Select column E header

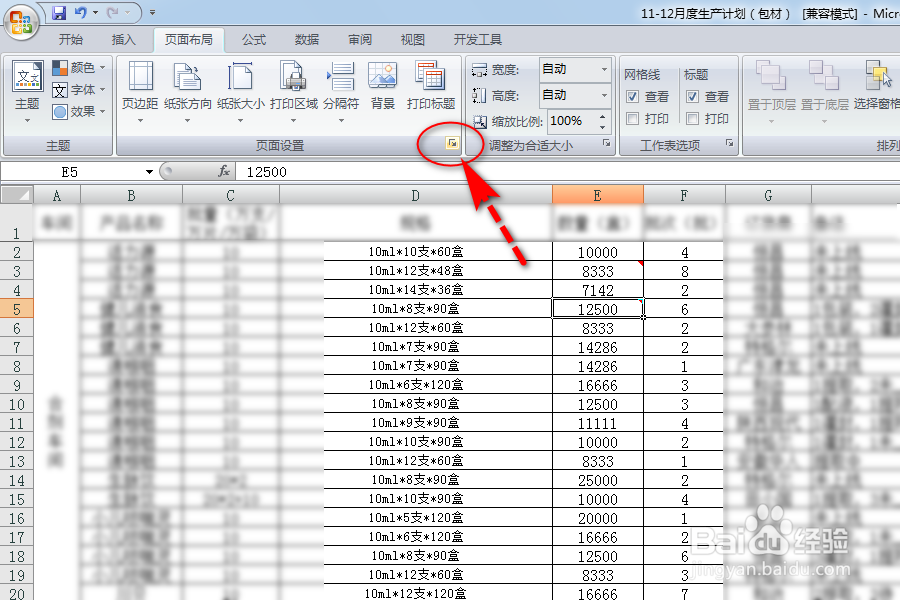[x=598, y=195]
